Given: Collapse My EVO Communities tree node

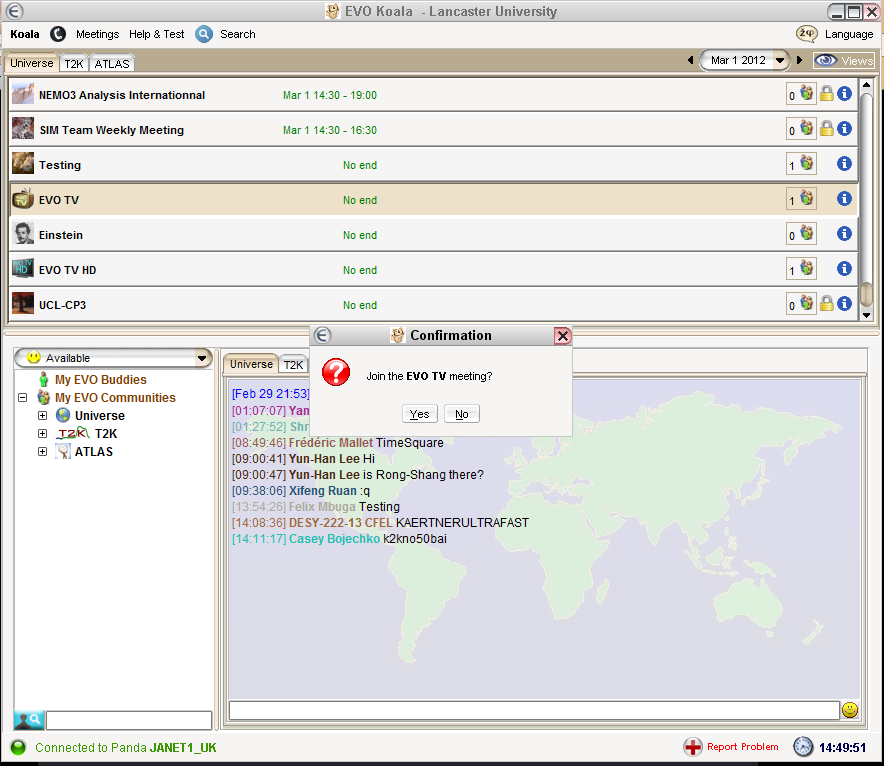Looking at the screenshot, I should click(x=23, y=398).
